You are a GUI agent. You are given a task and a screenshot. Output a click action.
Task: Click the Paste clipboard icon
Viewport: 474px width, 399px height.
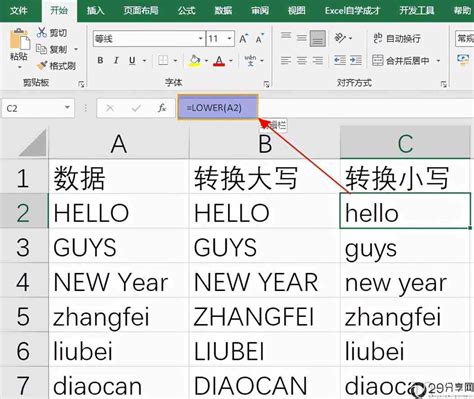pyautogui.click(x=19, y=40)
